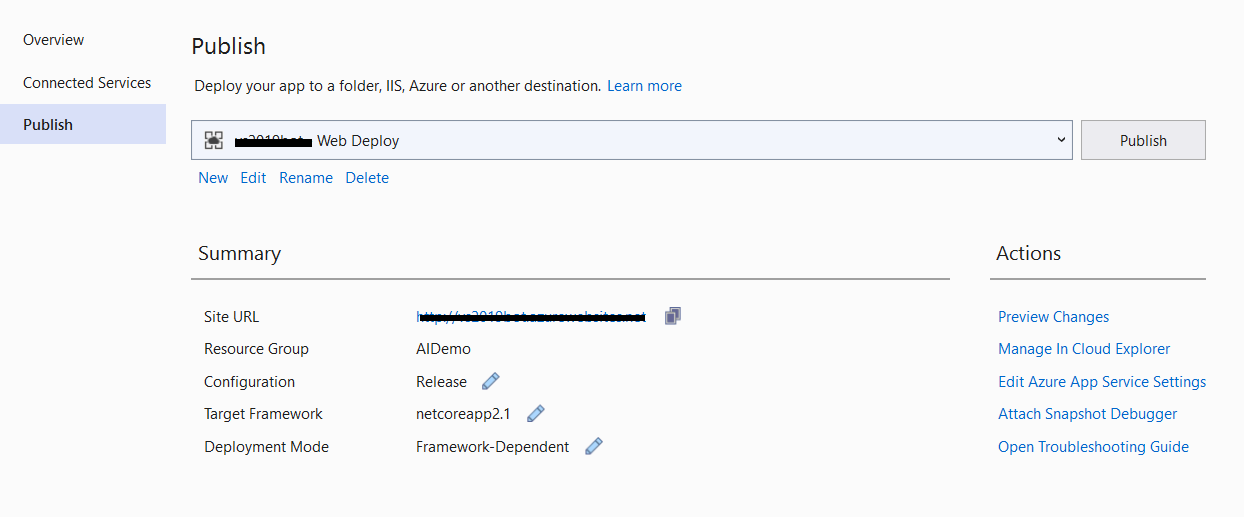1244x517 pixels.
Task: Click Edit under the profile dropdown
Action: (x=253, y=178)
